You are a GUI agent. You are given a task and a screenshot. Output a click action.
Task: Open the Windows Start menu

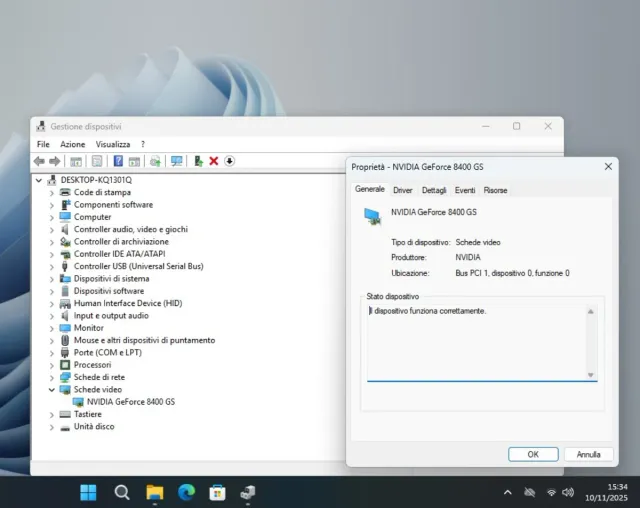(88, 492)
